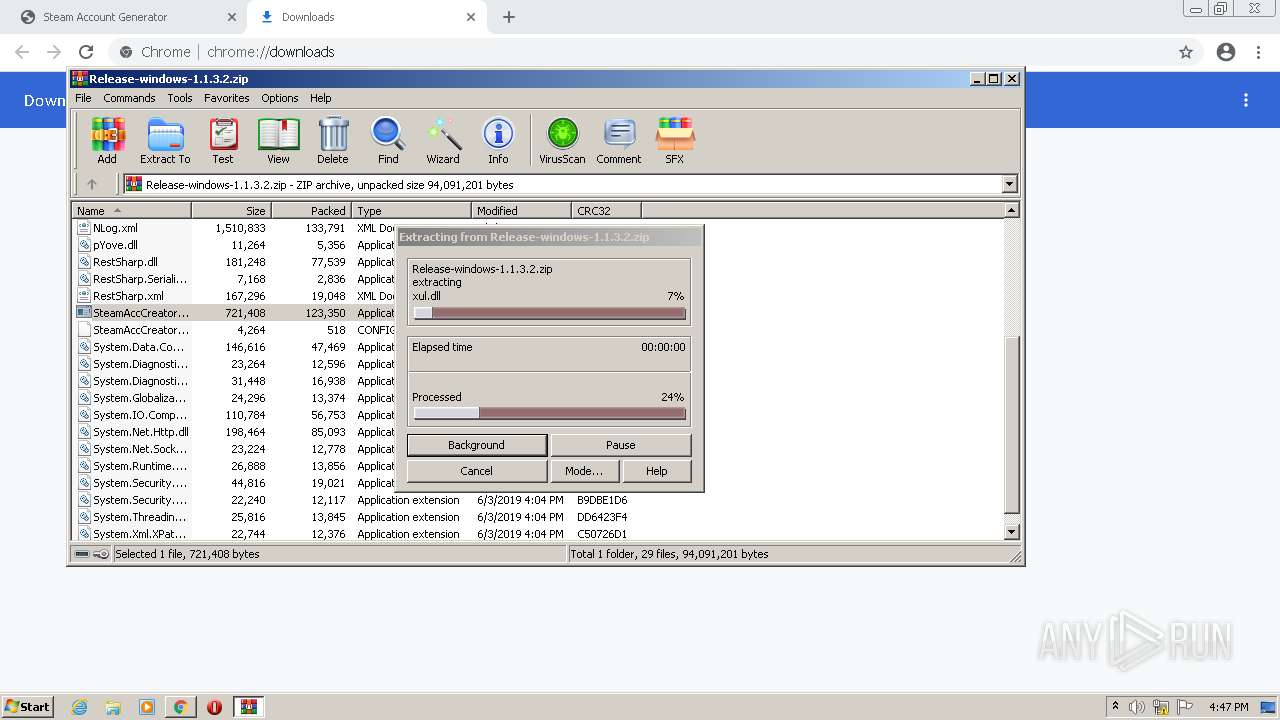This screenshot has height=720, width=1280.
Task: Sort files by the CRC32 column
Action: tap(606, 210)
